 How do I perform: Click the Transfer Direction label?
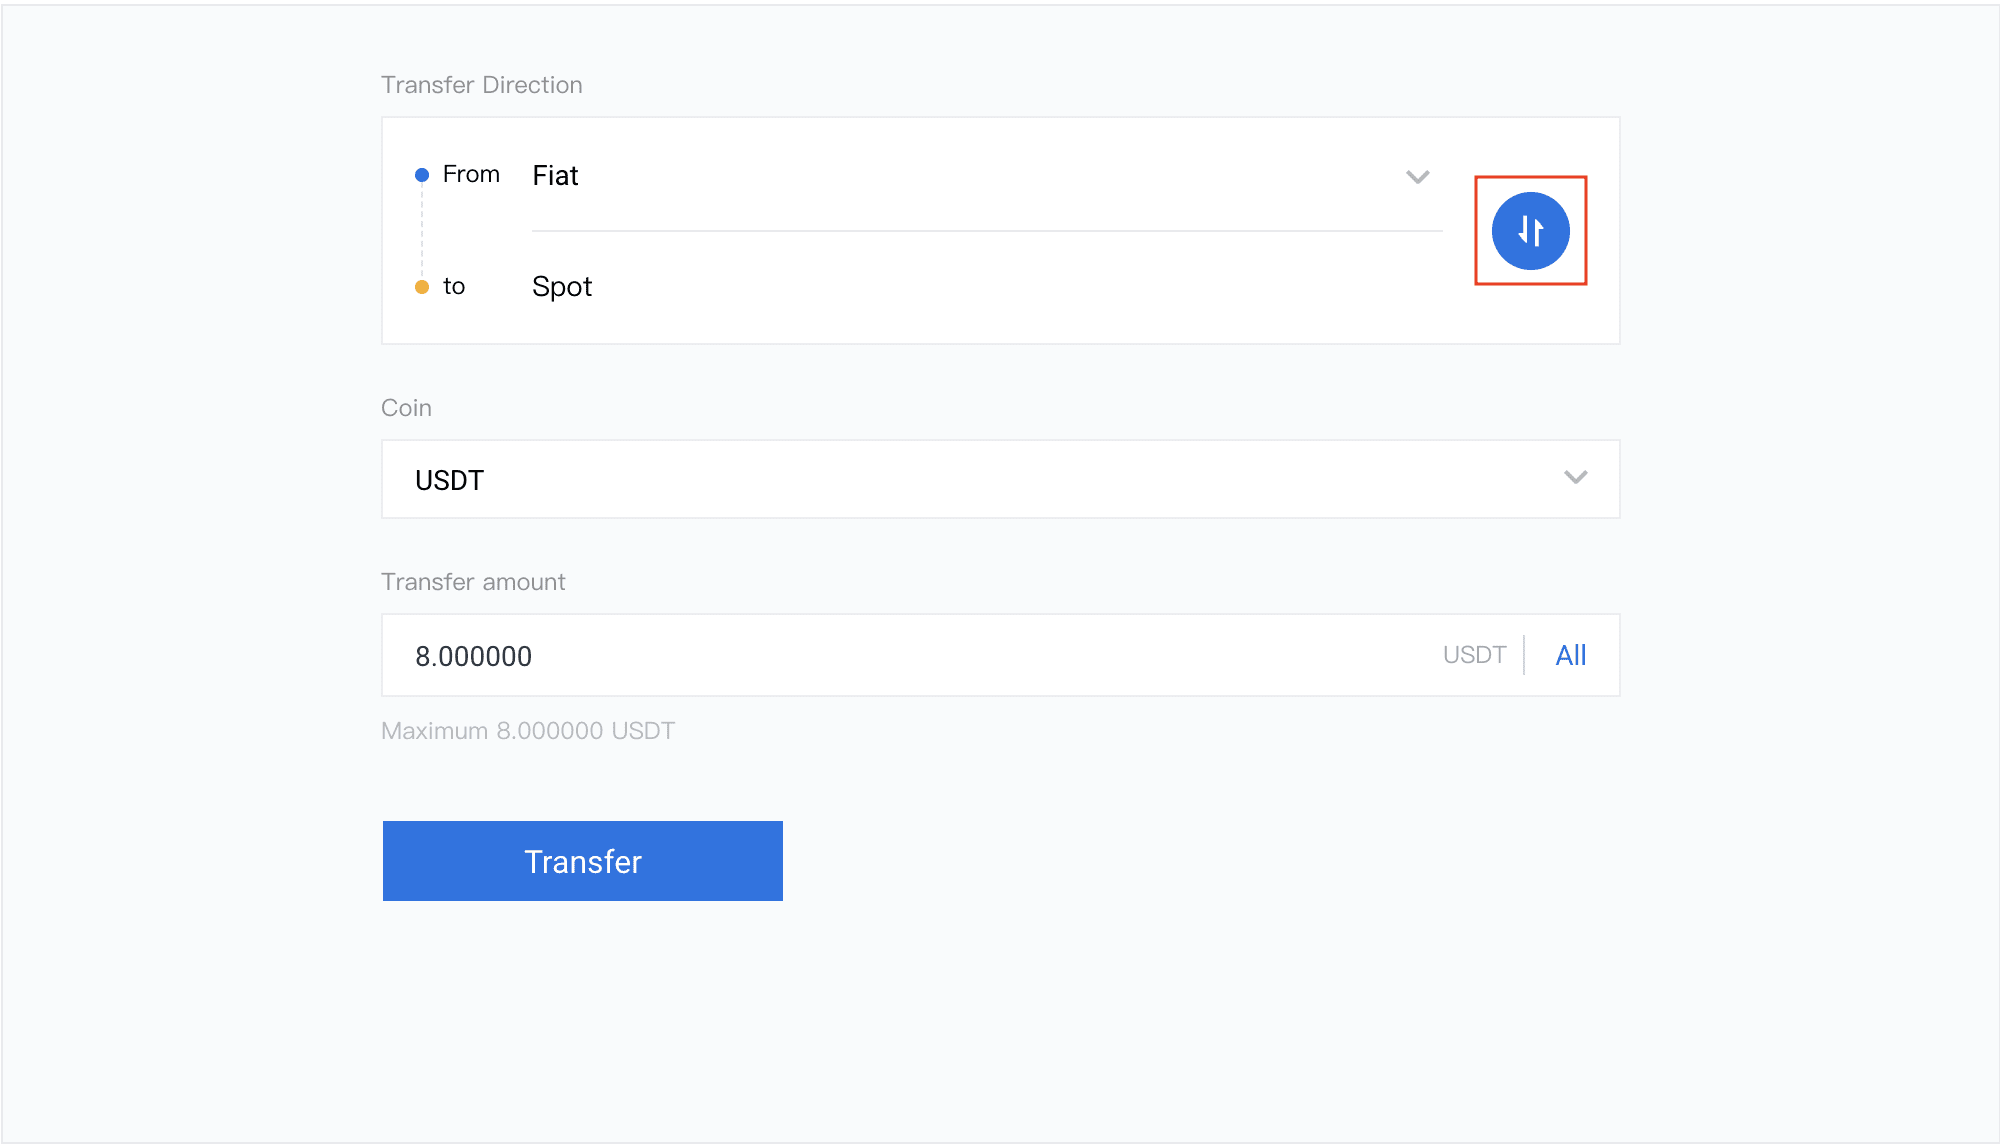(482, 85)
